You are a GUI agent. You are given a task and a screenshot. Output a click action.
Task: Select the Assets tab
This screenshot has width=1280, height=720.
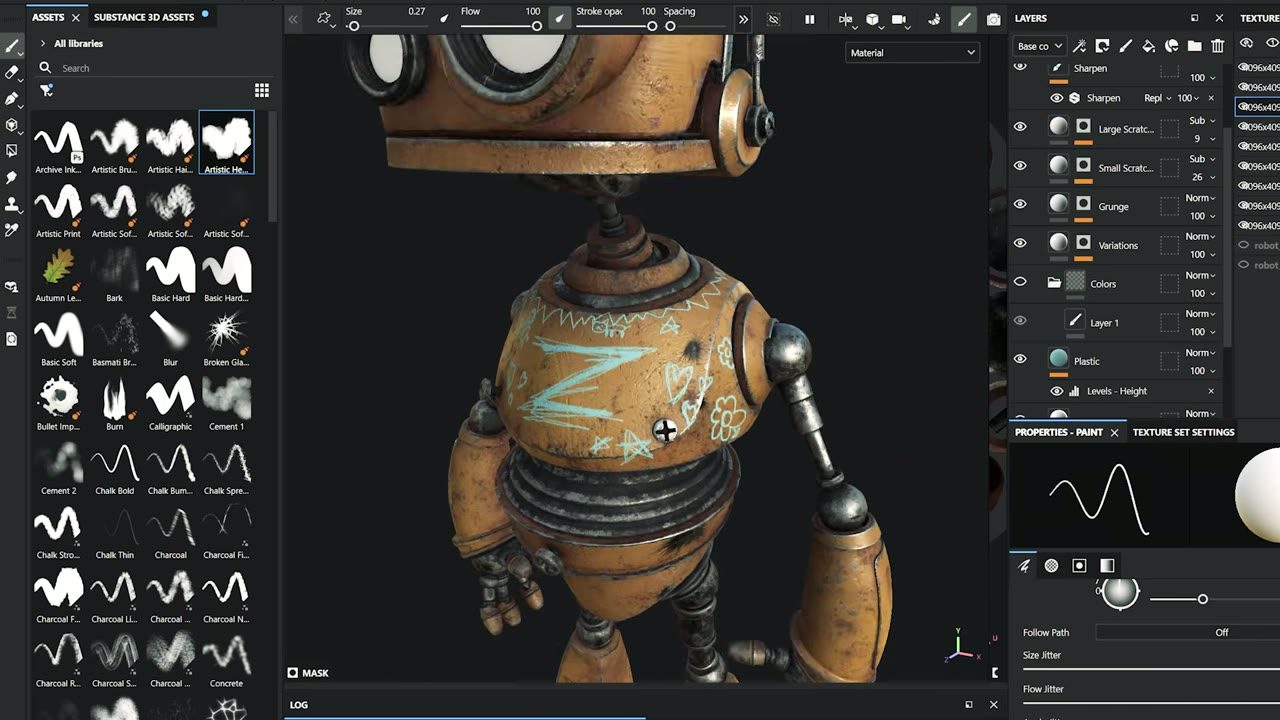pos(48,17)
